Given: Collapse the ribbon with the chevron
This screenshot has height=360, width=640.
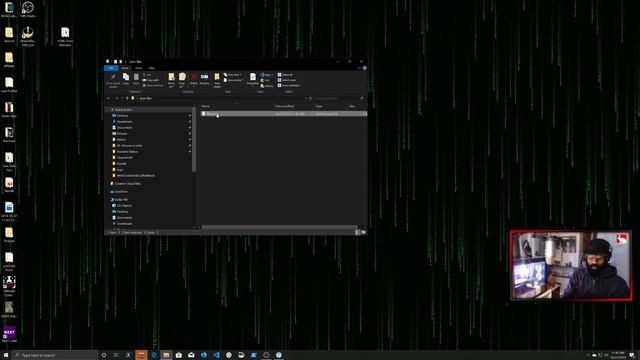Looking at the screenshot, I should pyautogui.click(x=359, y=68).
